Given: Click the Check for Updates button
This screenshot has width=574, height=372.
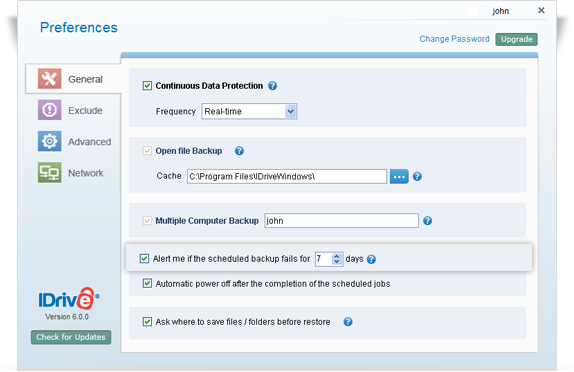Looking at the screenshot, I should point(71,337).
